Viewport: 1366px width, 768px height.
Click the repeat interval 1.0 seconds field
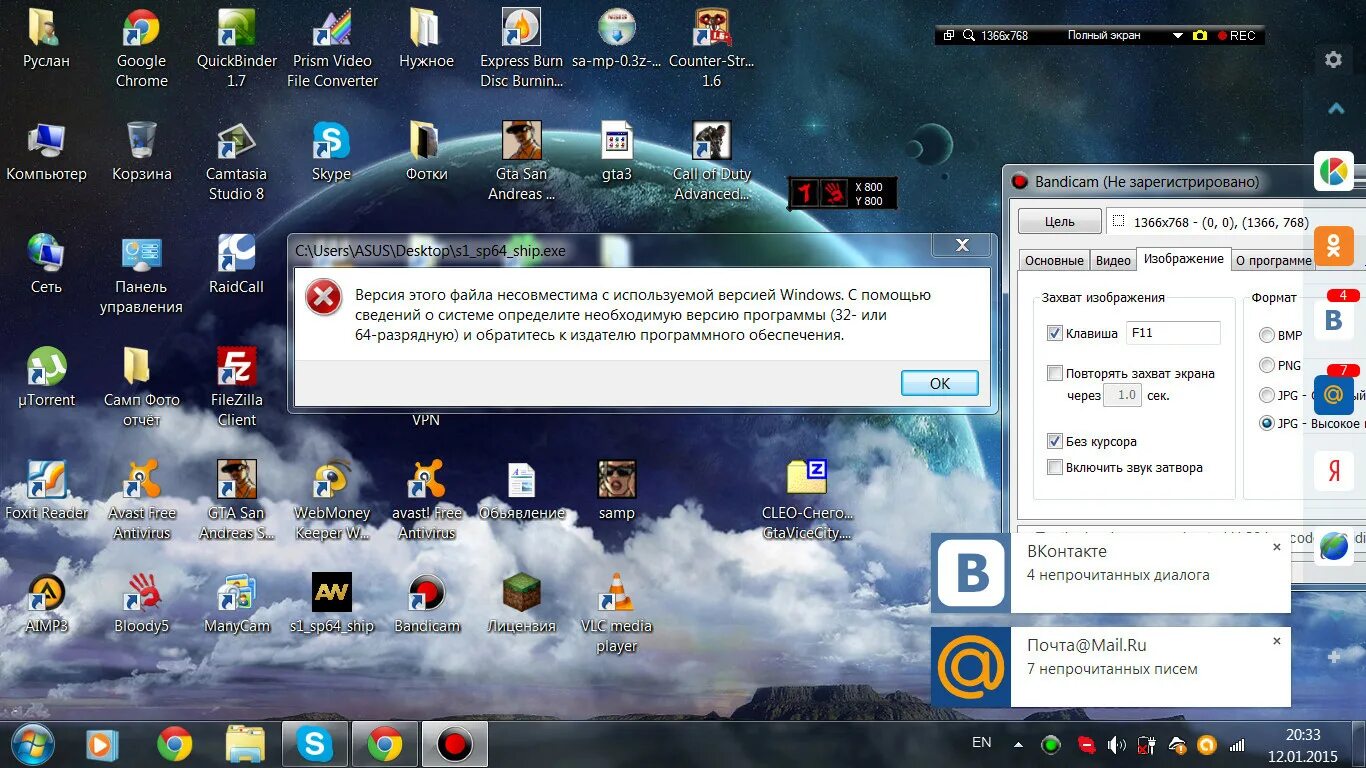pyautogui.click(x=1122, y=395)
